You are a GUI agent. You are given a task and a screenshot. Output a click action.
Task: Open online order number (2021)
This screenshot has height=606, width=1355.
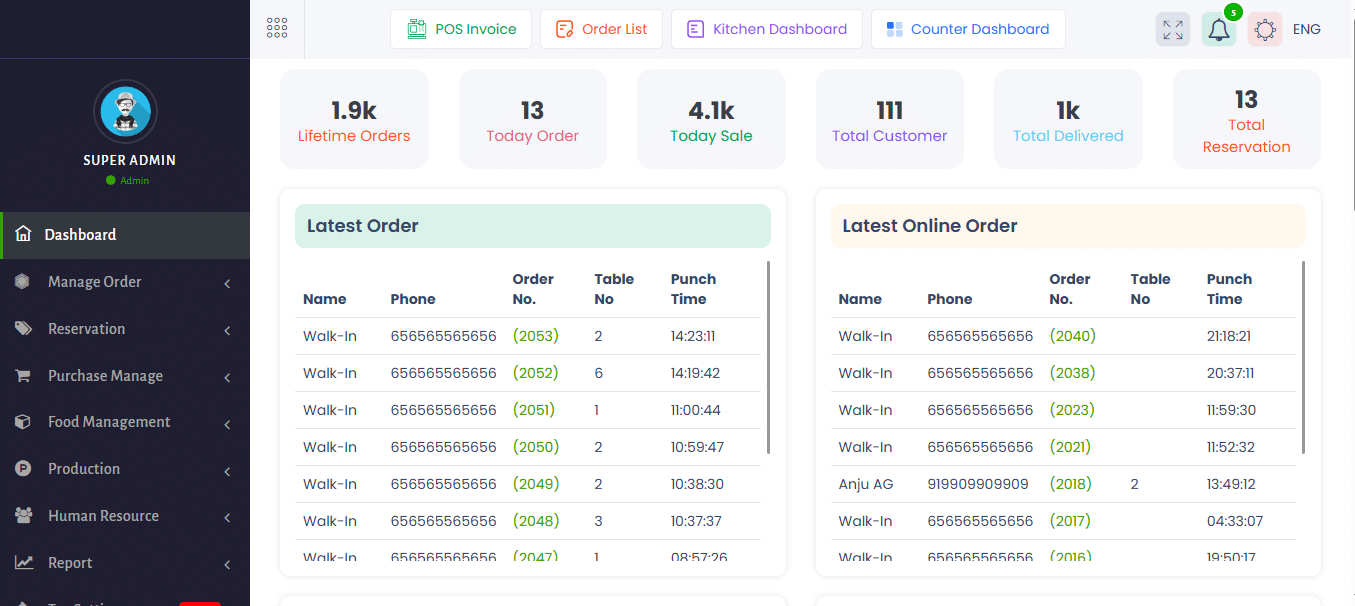pos(1070,447)
